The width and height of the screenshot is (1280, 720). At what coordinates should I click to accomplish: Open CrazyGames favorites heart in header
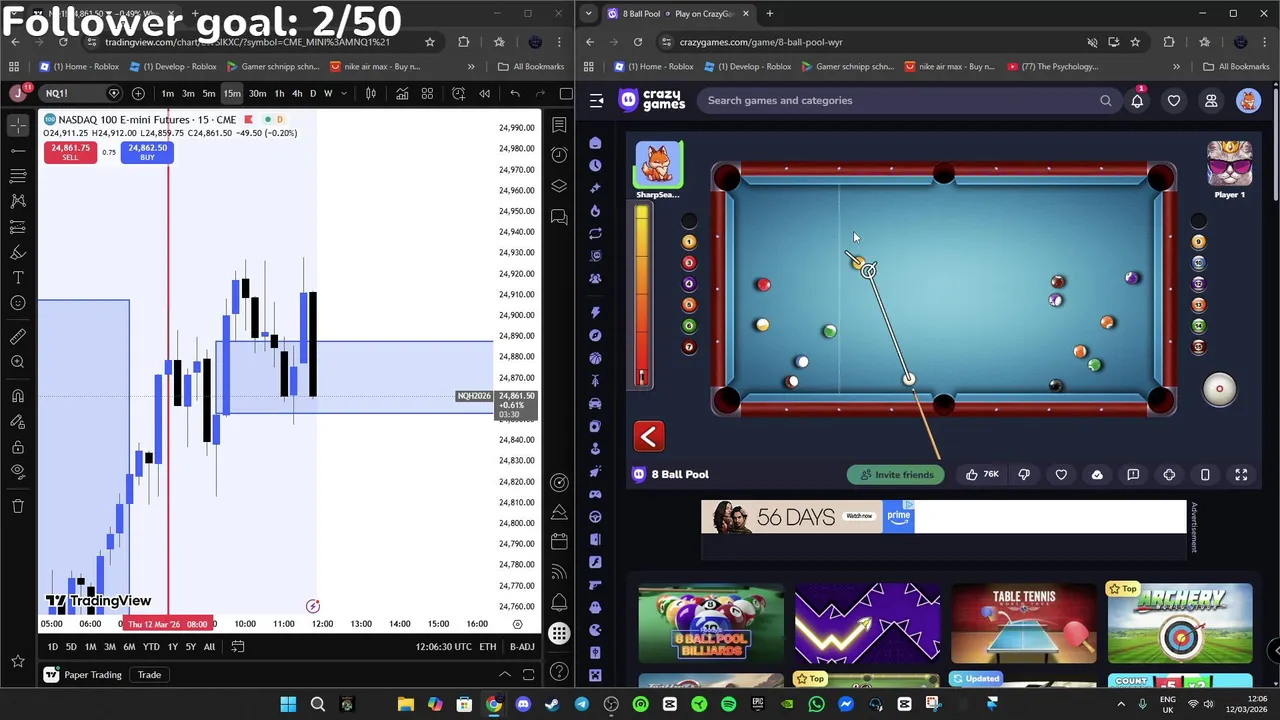pyautogui.click(x=1174, y=100)
